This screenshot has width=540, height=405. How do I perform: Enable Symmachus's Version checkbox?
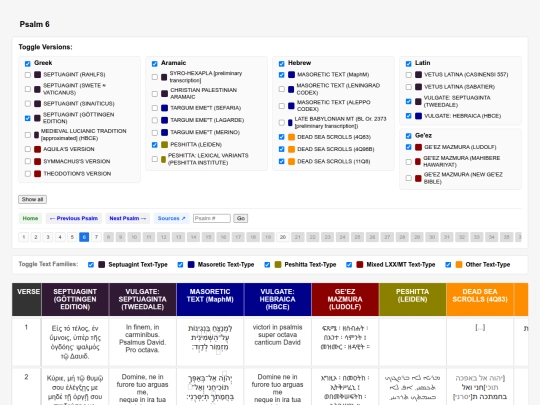click(x=28, y=161)
